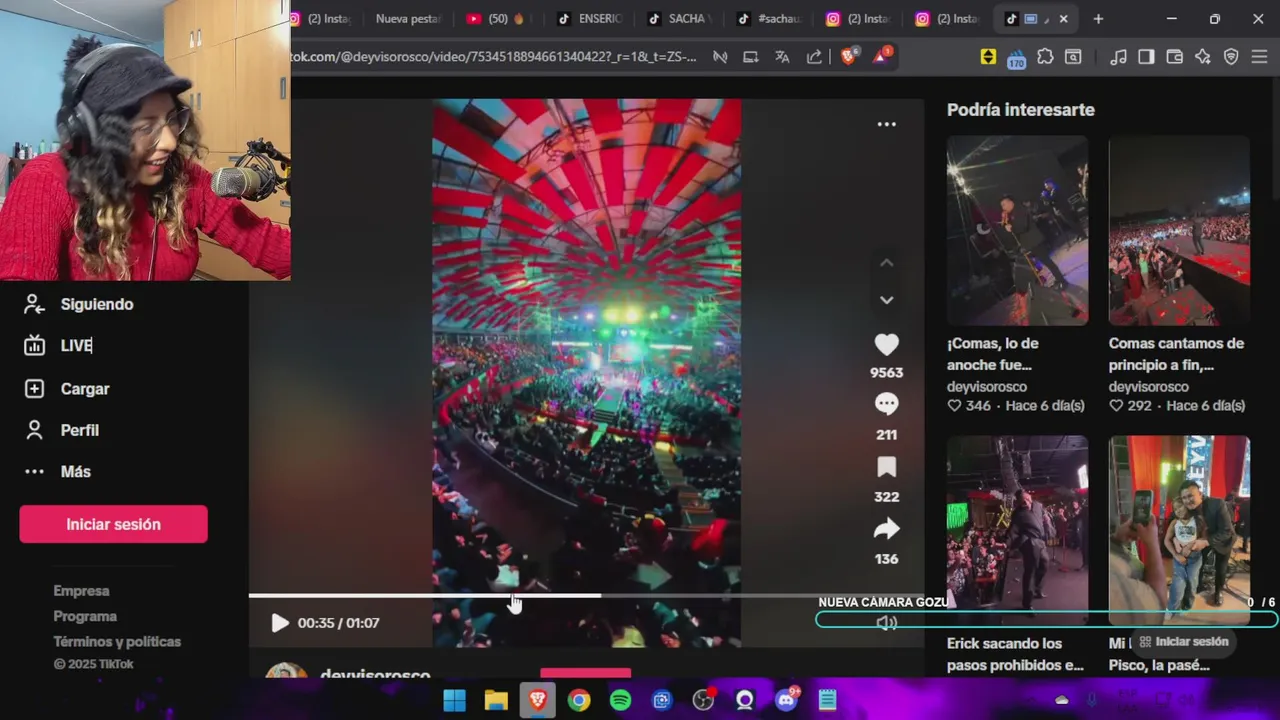
Task: Open the Leo AI sparkle icon in toolbar
Action: pyautogui.click(x=1202, y=57)
